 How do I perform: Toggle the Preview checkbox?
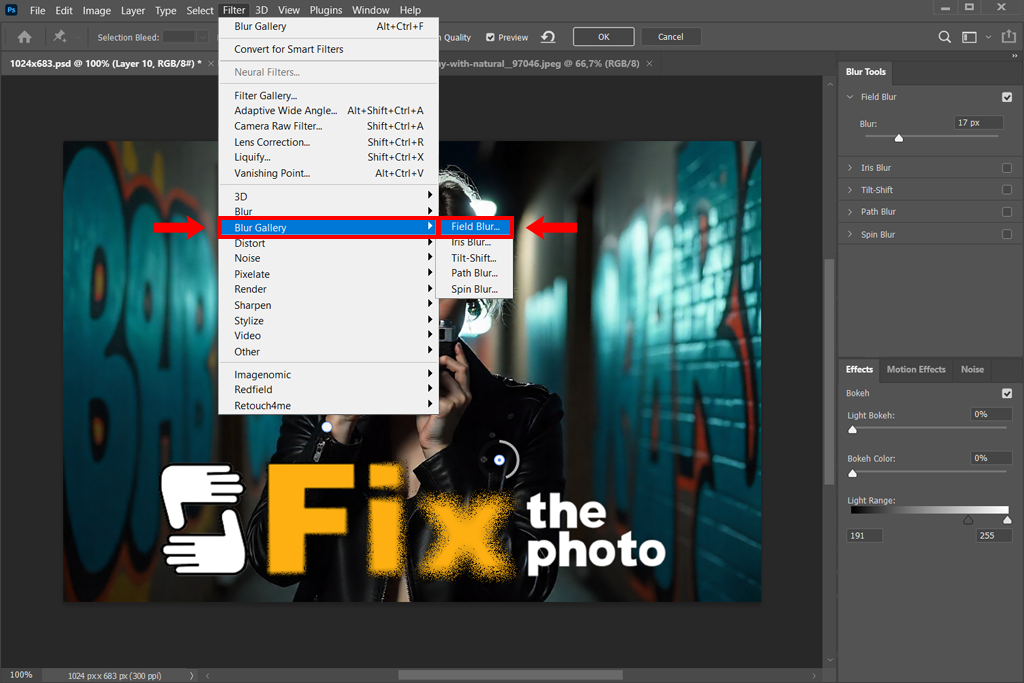pos(490,38)
